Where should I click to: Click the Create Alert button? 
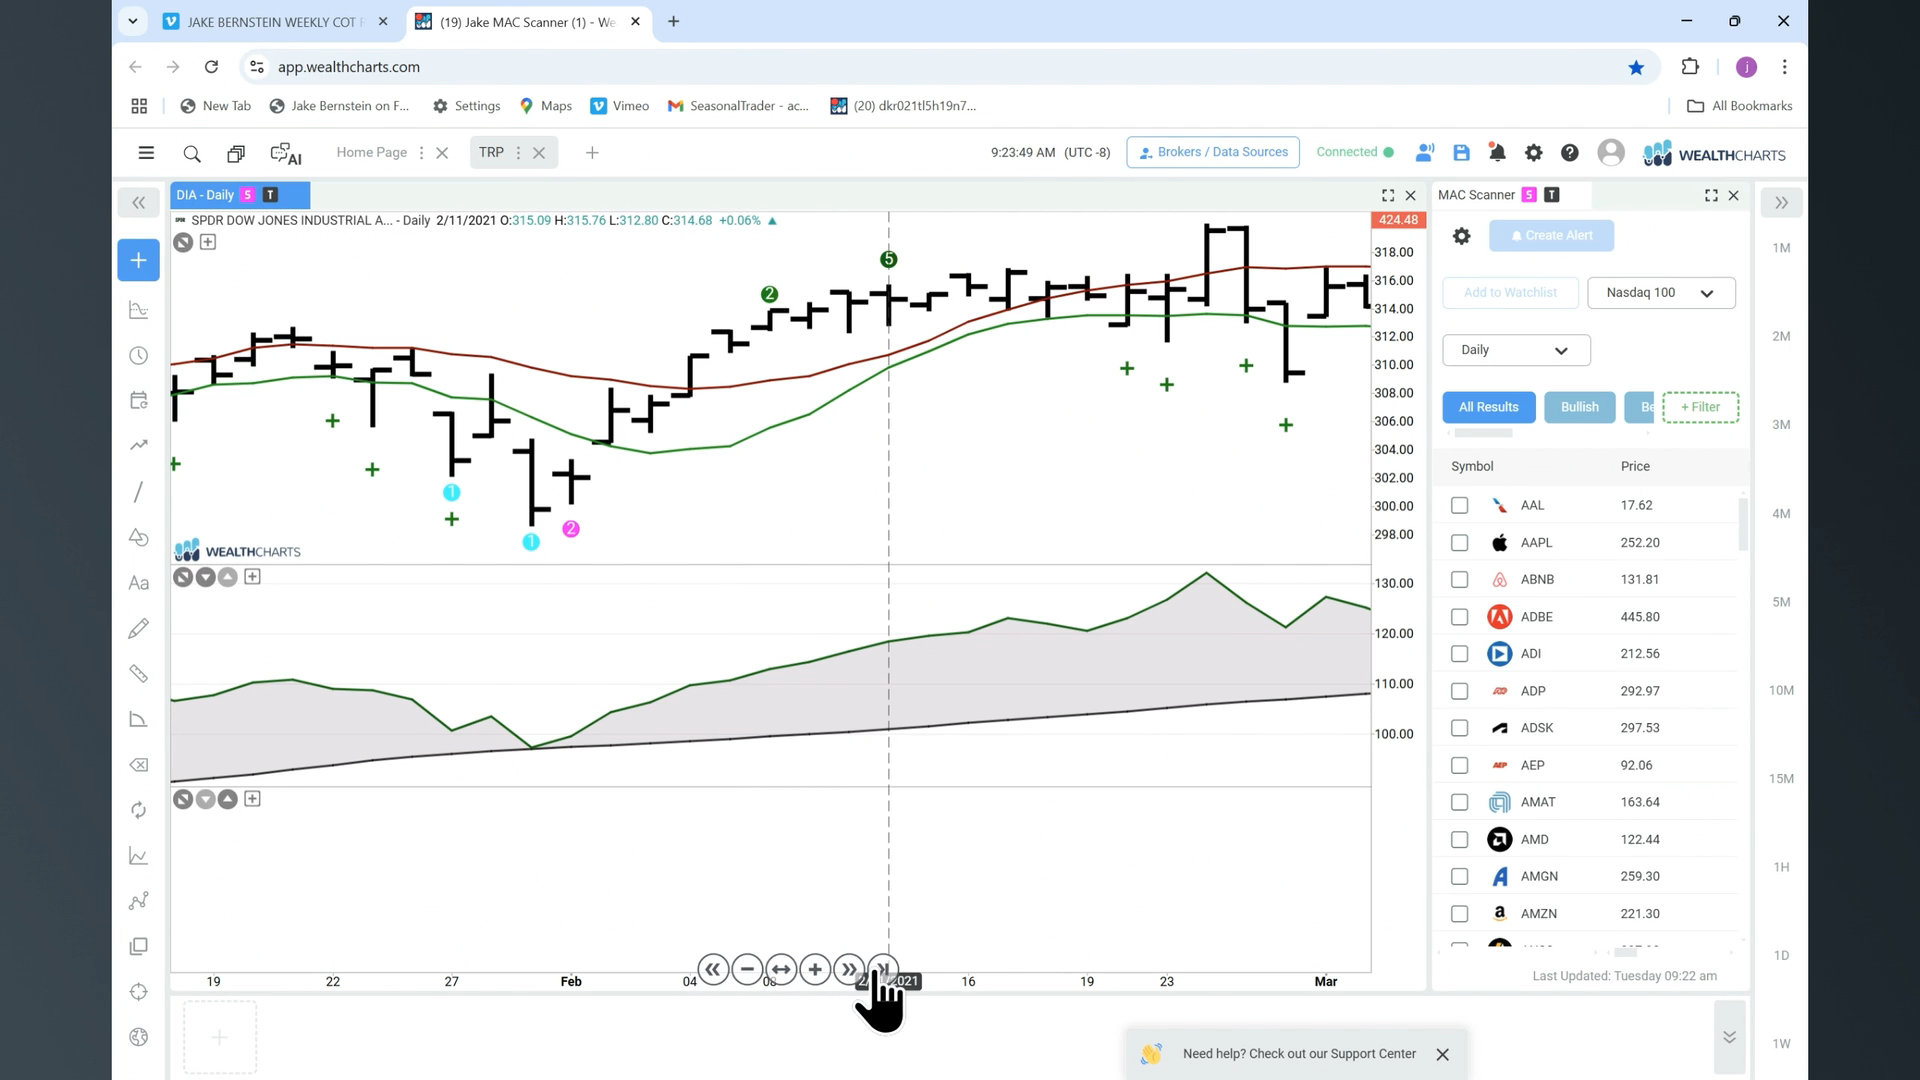1551,236
